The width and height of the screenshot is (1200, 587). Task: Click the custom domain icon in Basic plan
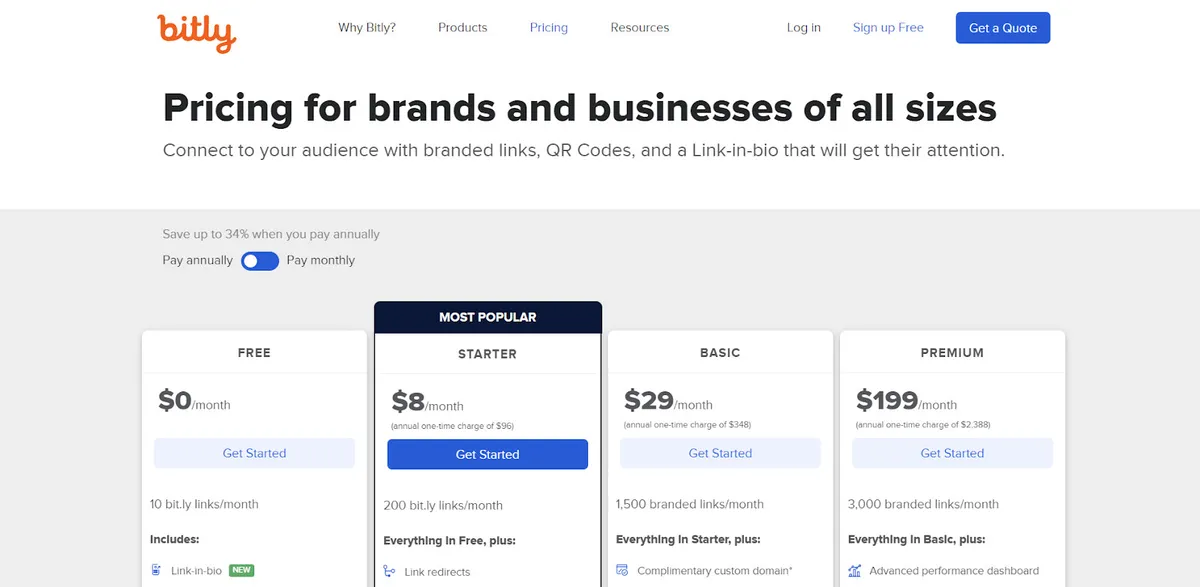click(x=621, y=572)
